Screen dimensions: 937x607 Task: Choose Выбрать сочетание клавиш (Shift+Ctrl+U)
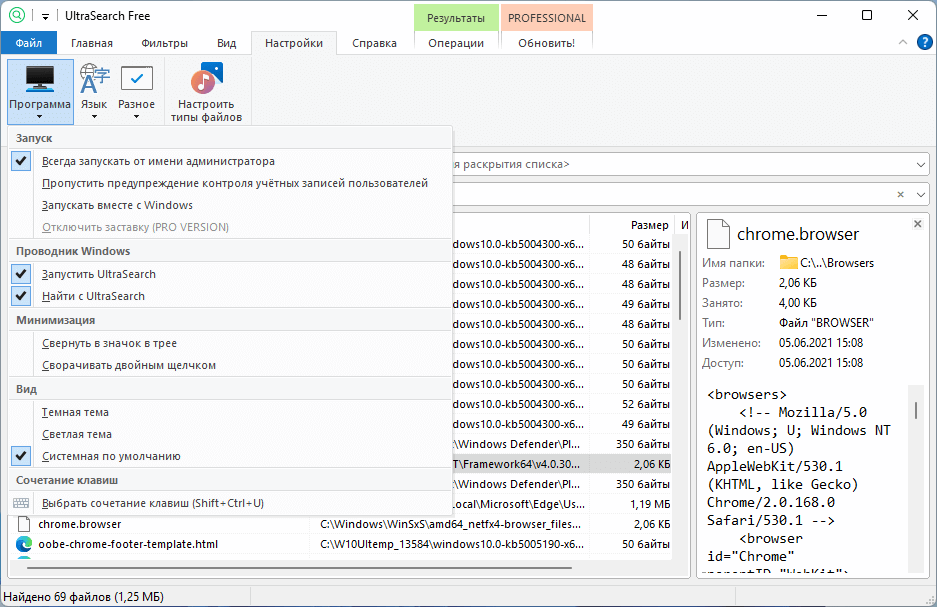[x=230, y=503]
